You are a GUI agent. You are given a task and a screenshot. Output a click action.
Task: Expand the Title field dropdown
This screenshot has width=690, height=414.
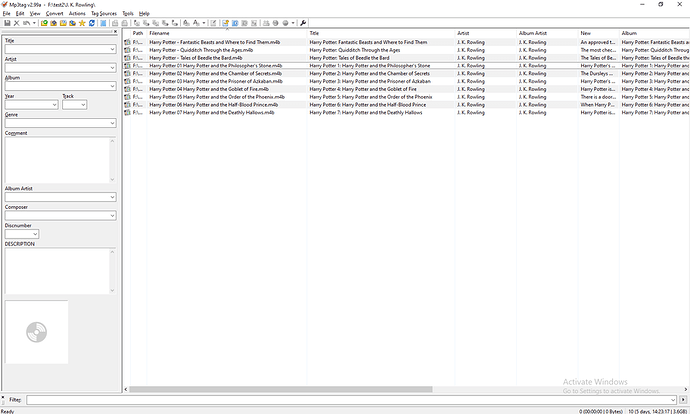(x=112, y=49)
